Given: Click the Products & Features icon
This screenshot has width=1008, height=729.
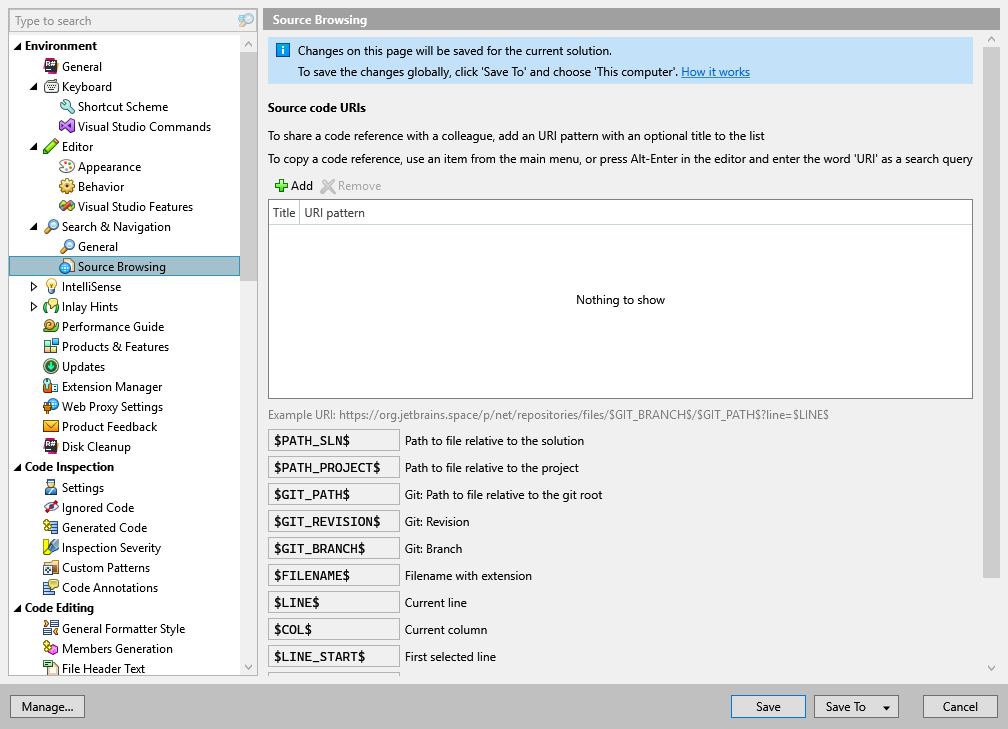Looking at the screenshot, I should 51,346.
